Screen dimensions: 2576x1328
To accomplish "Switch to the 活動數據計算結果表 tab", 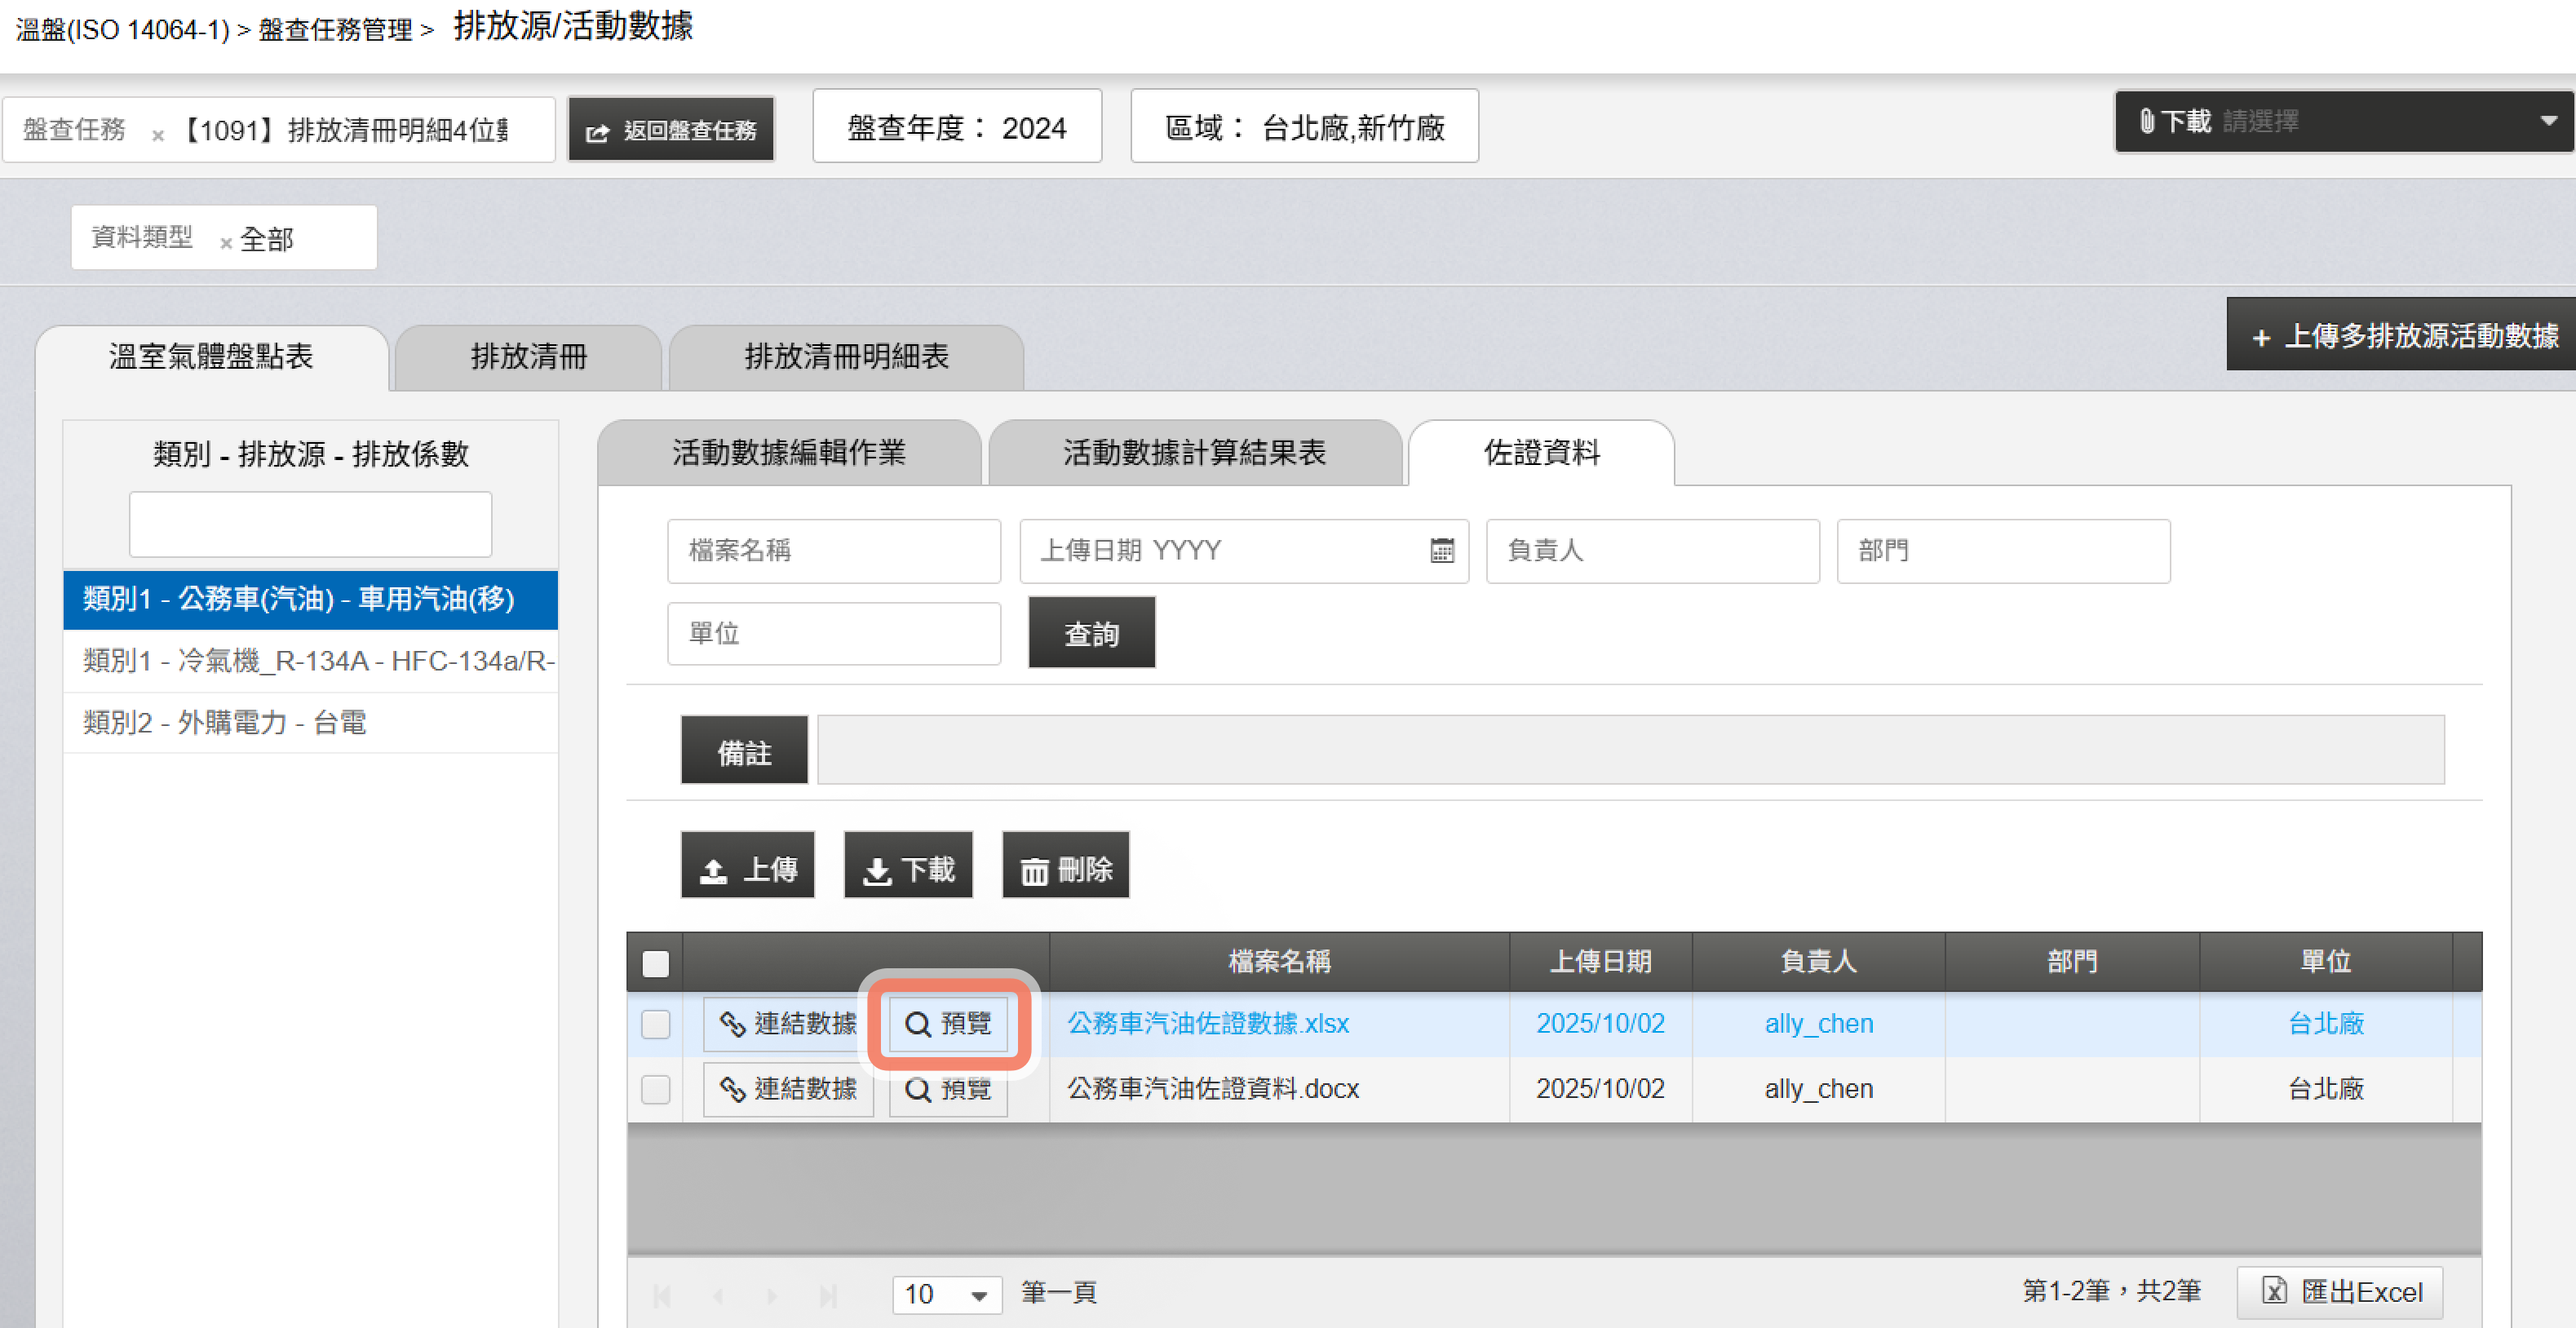I will [x=1194, y=453].
